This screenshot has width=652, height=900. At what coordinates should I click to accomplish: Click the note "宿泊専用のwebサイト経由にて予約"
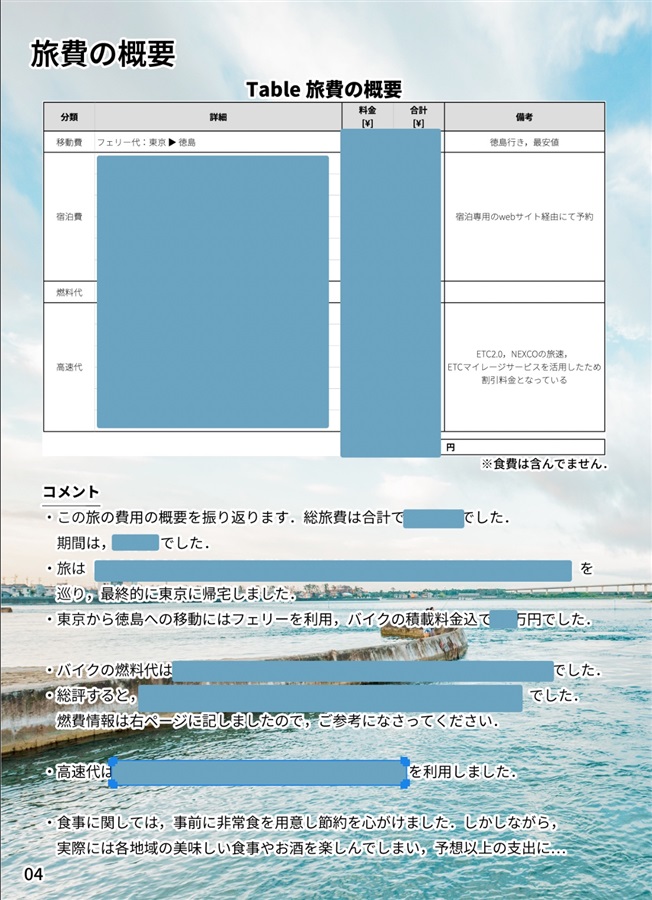(x=524, y=216)
